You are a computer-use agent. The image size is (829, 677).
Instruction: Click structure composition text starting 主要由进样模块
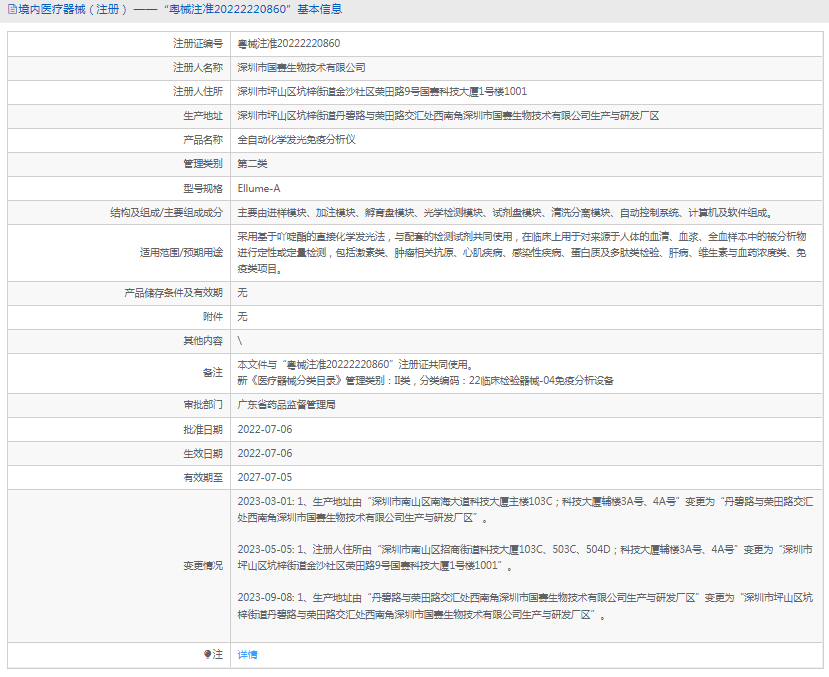505,212
